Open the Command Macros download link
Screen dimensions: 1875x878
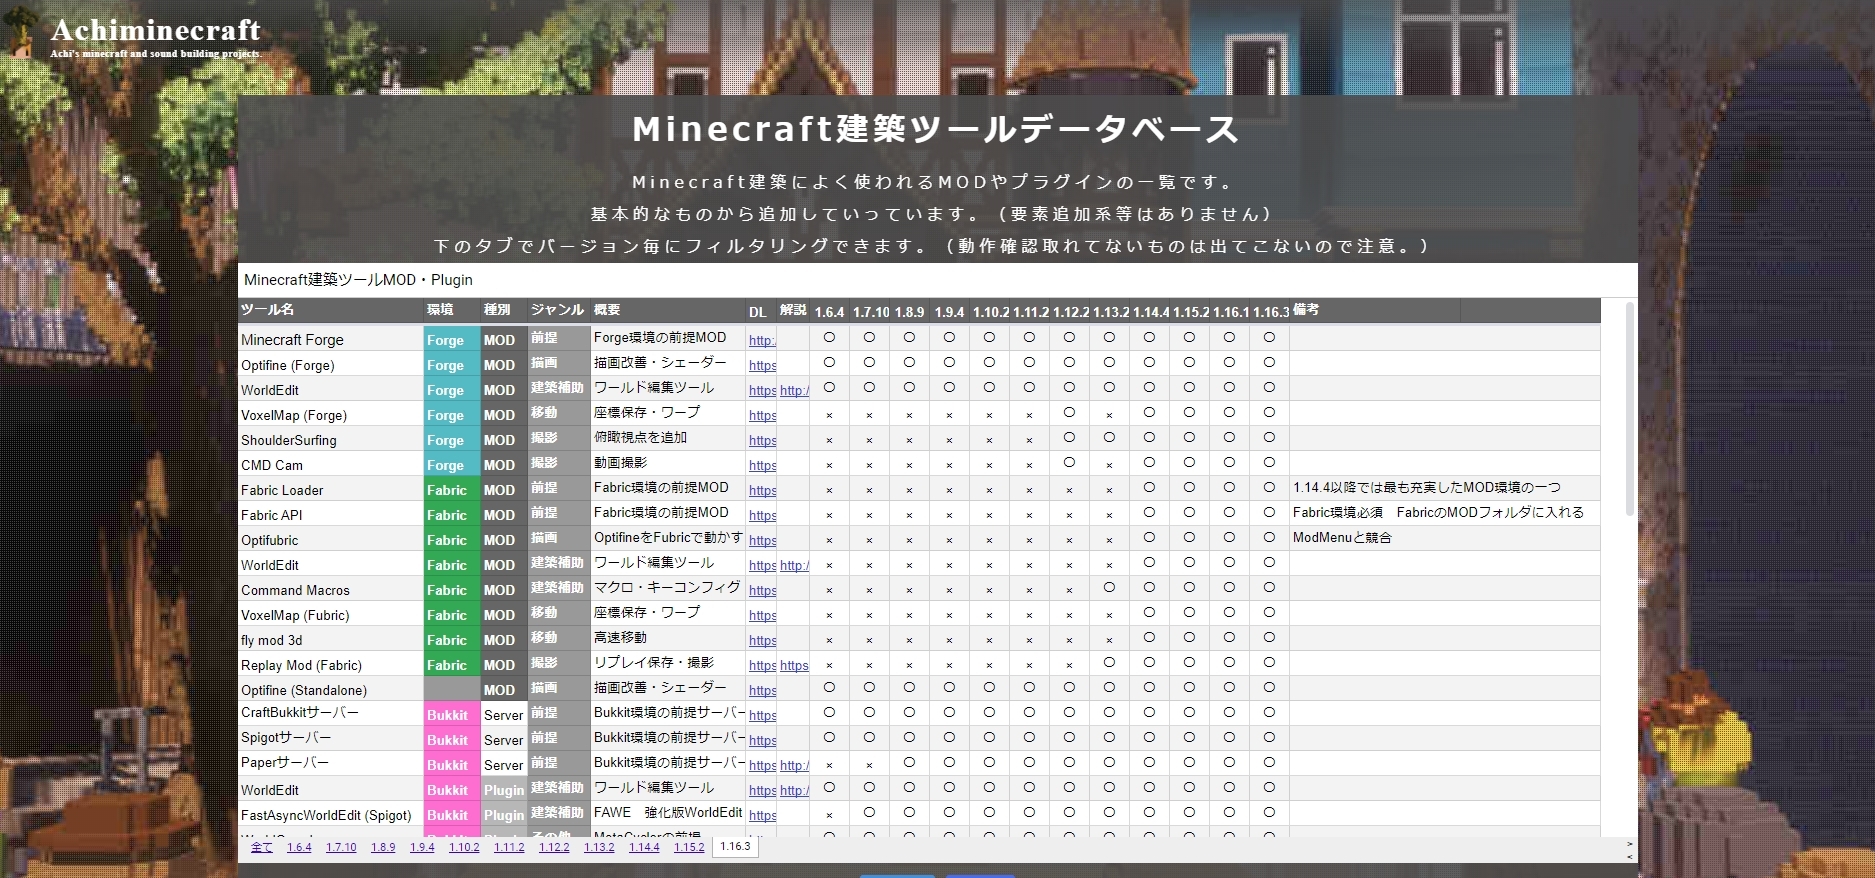click(x=762, y=590)
